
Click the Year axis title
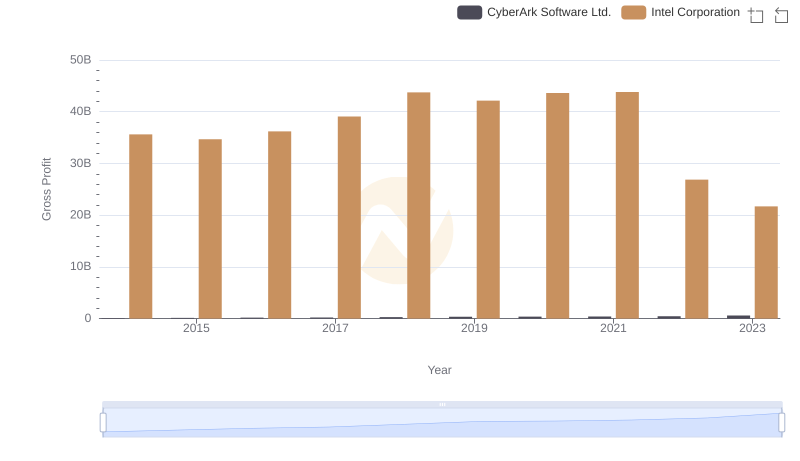pyautogui.click(x=439, y=370)
